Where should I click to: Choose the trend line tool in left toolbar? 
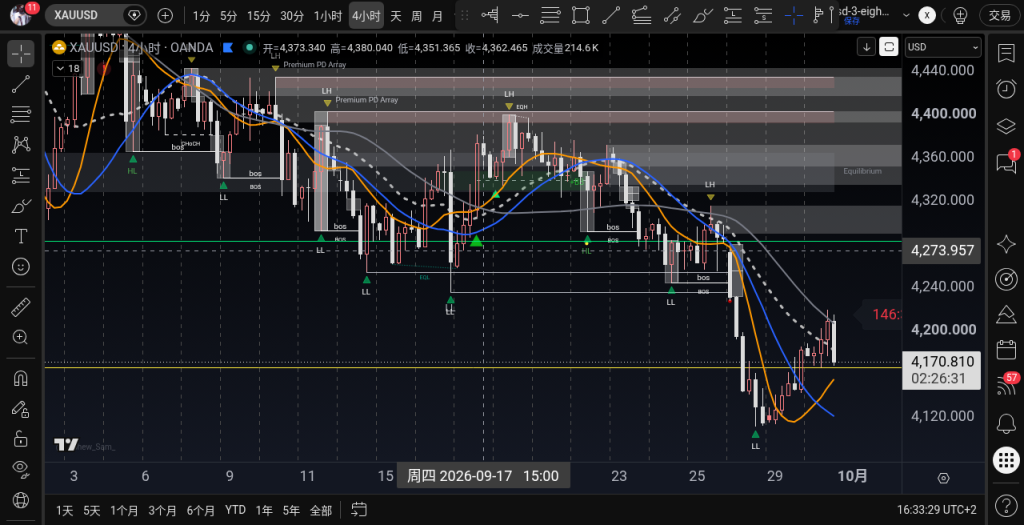(x=21, y=84)
